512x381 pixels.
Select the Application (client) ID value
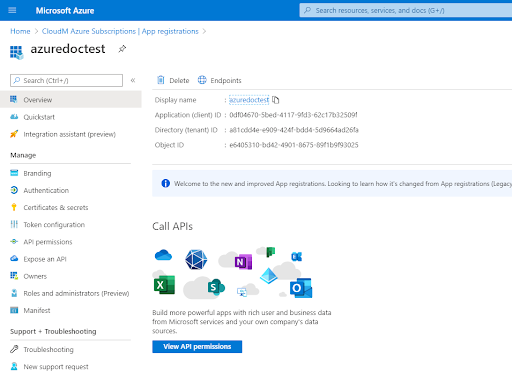[293, 115]
